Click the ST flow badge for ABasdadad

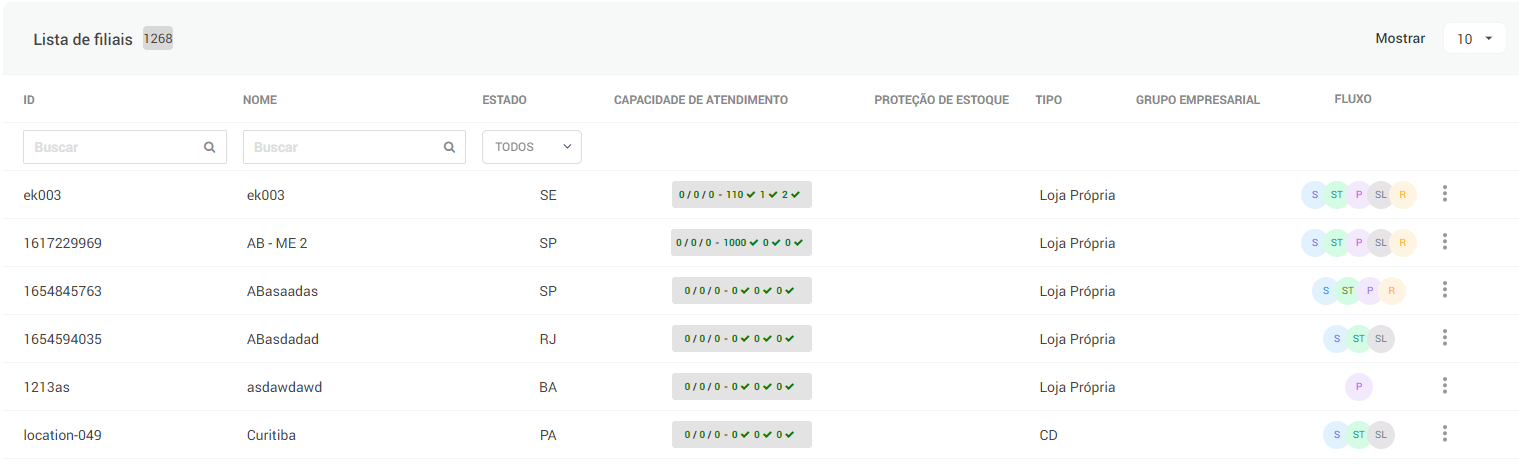(1358, 339)
